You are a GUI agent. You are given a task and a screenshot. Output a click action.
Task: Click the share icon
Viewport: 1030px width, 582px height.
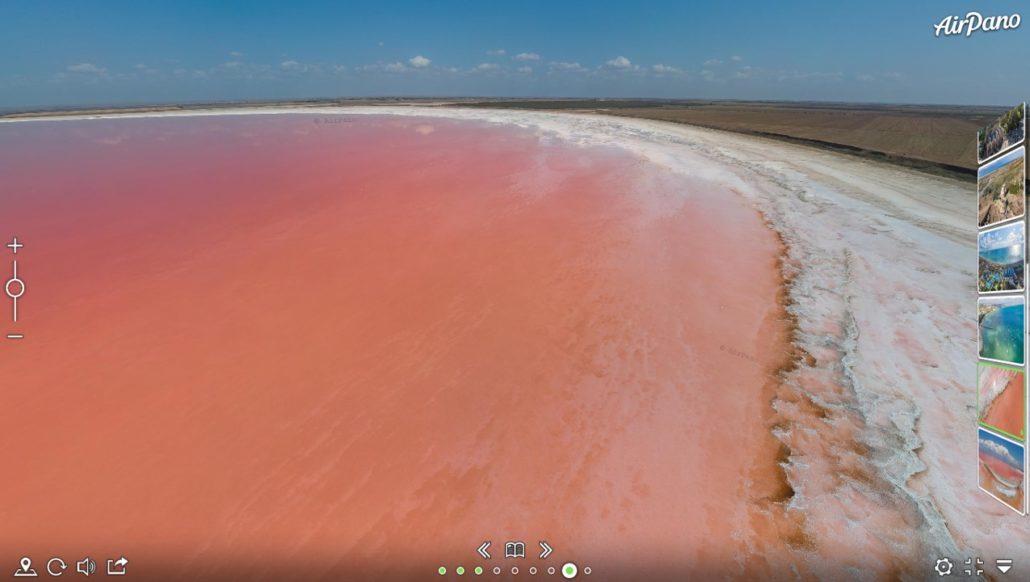(117, 566)
